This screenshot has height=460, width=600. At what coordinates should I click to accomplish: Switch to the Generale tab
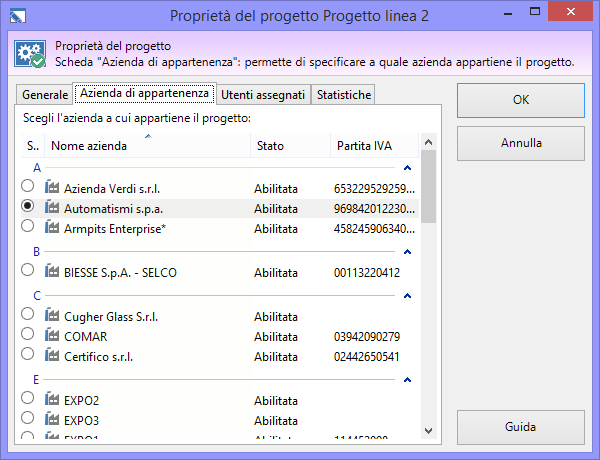tap(45, 95)
